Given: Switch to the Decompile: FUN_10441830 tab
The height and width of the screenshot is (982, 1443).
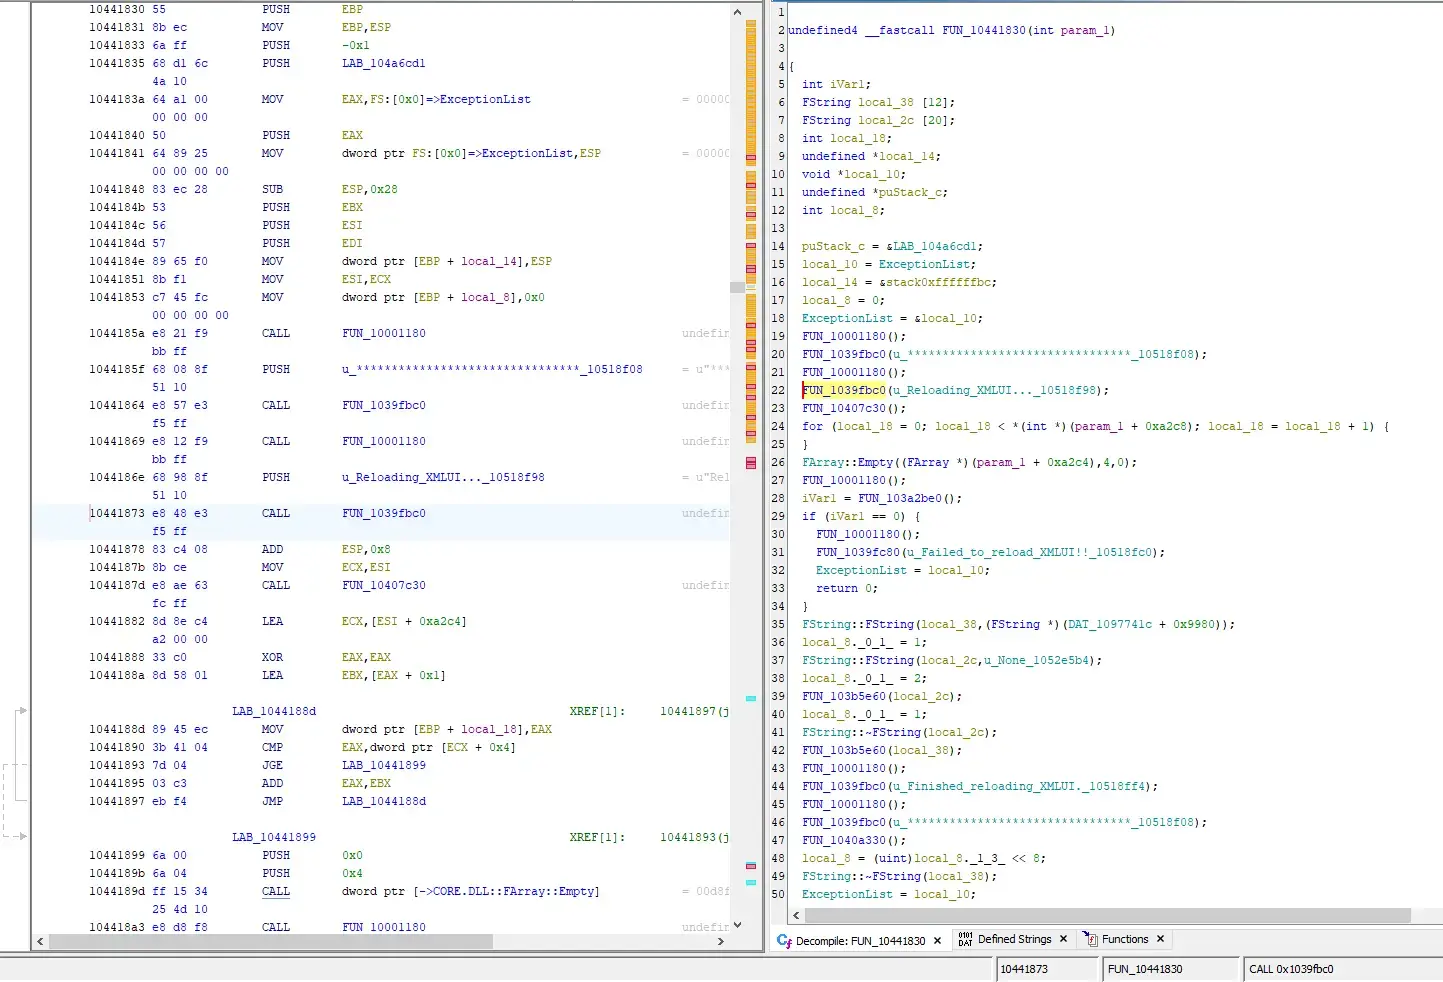Looking at the screenshot, I should 860,941.
